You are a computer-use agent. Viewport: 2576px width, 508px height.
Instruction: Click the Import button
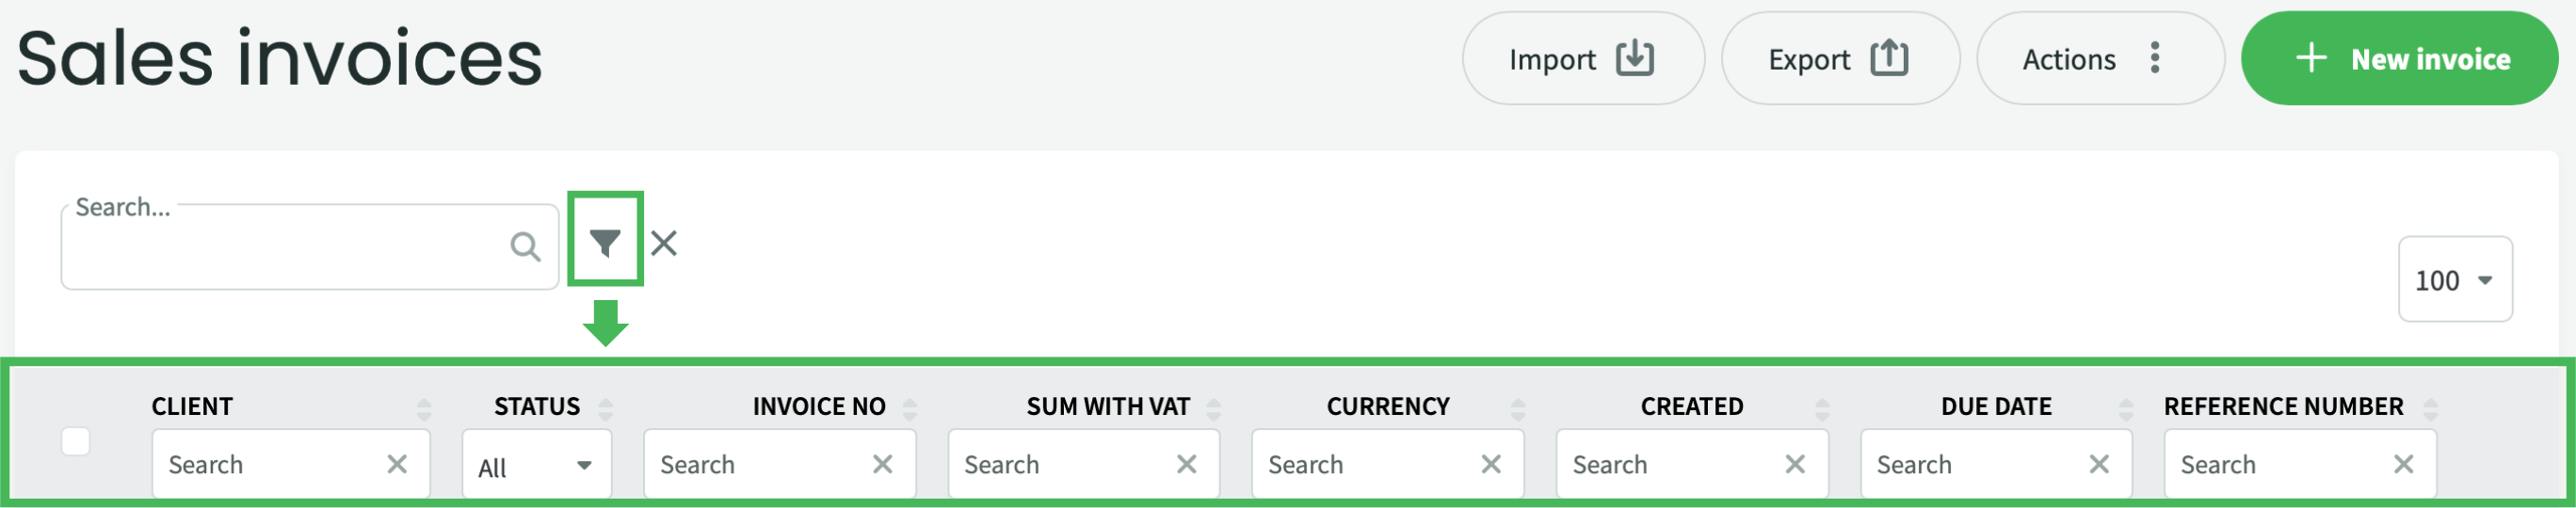point(1582,59)
